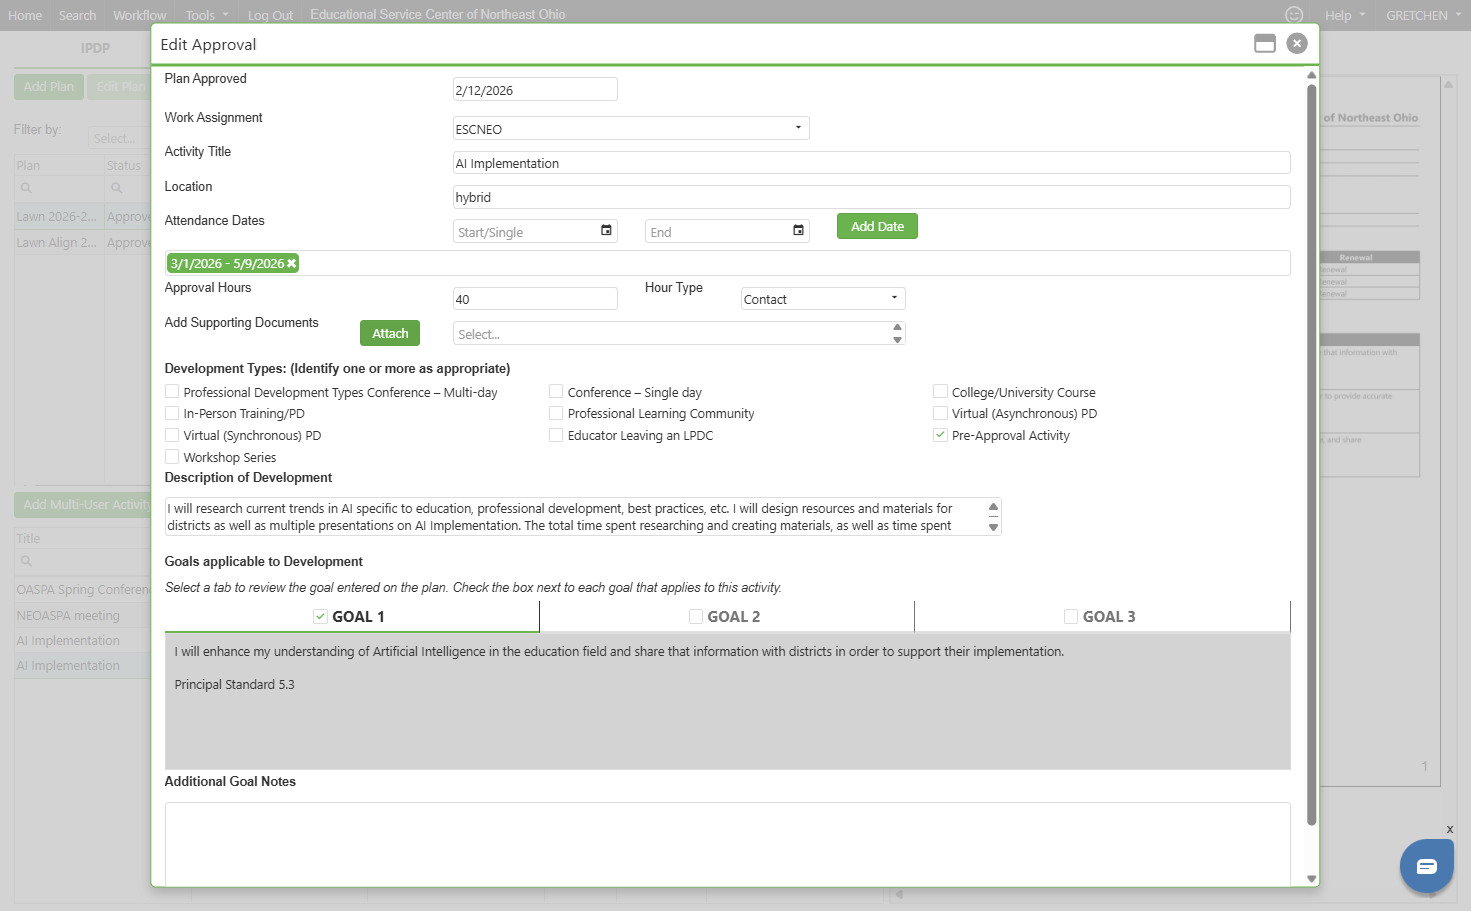This screenshot has width=1471, height=911.
Task: Click the Attach button
Action: click(390, 334)
